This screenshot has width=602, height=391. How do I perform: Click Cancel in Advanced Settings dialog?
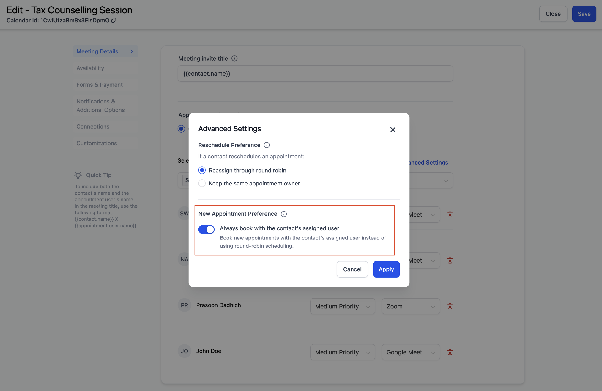tap(352, 269)
